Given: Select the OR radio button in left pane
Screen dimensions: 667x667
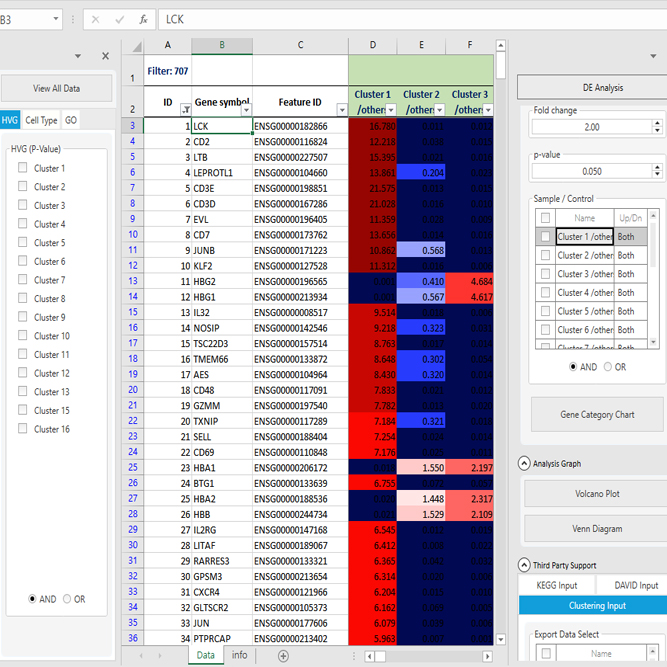Looking at the screenshot, I should (67, 599).
